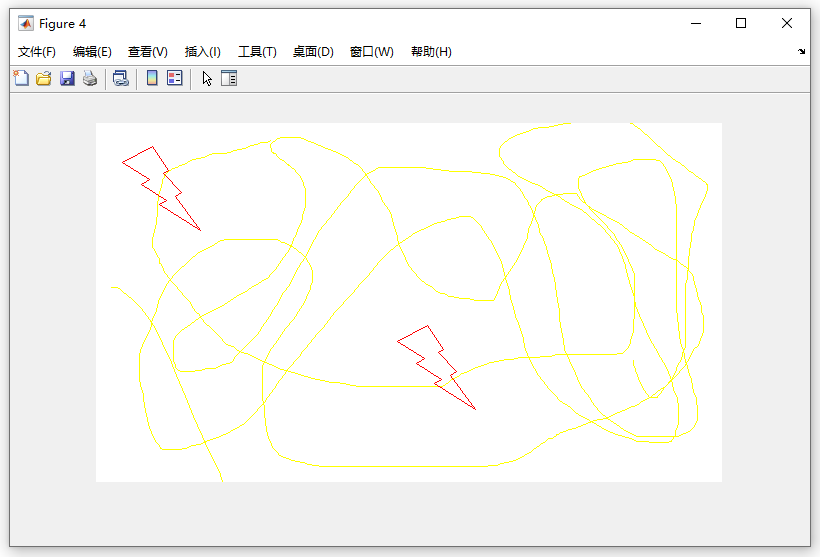Close the Figure 4 window
The height and width of the screenshot is (557, 820).
(787, 24)
